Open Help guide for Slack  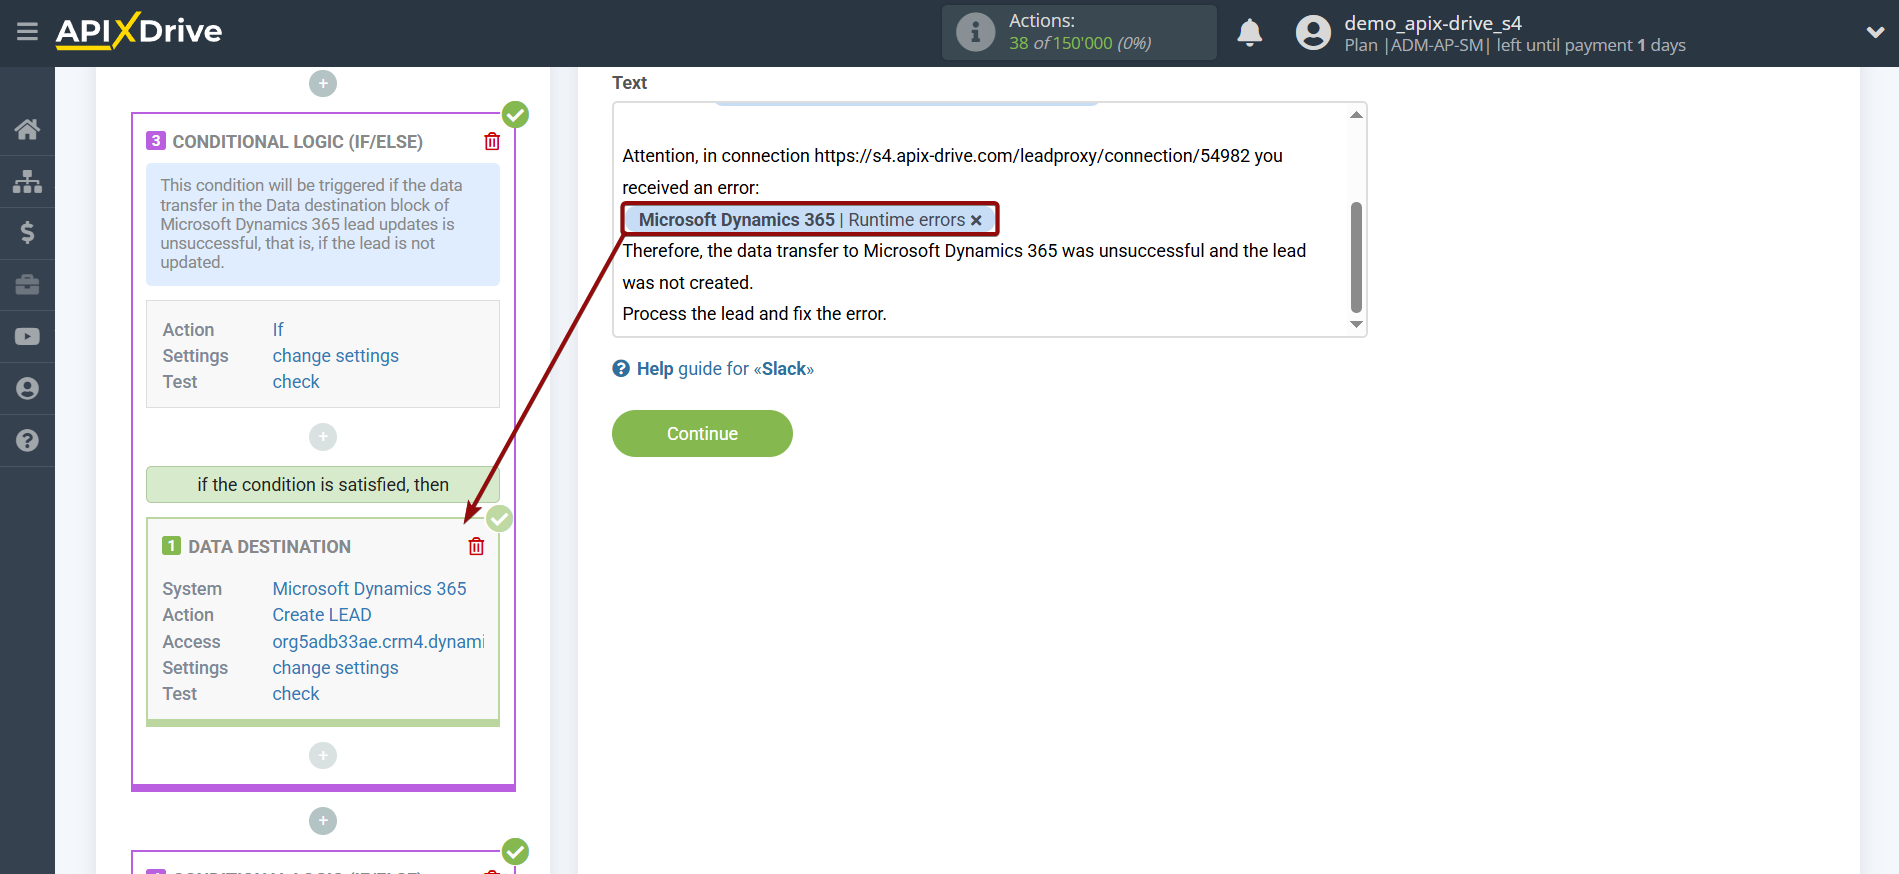(725, 369)
